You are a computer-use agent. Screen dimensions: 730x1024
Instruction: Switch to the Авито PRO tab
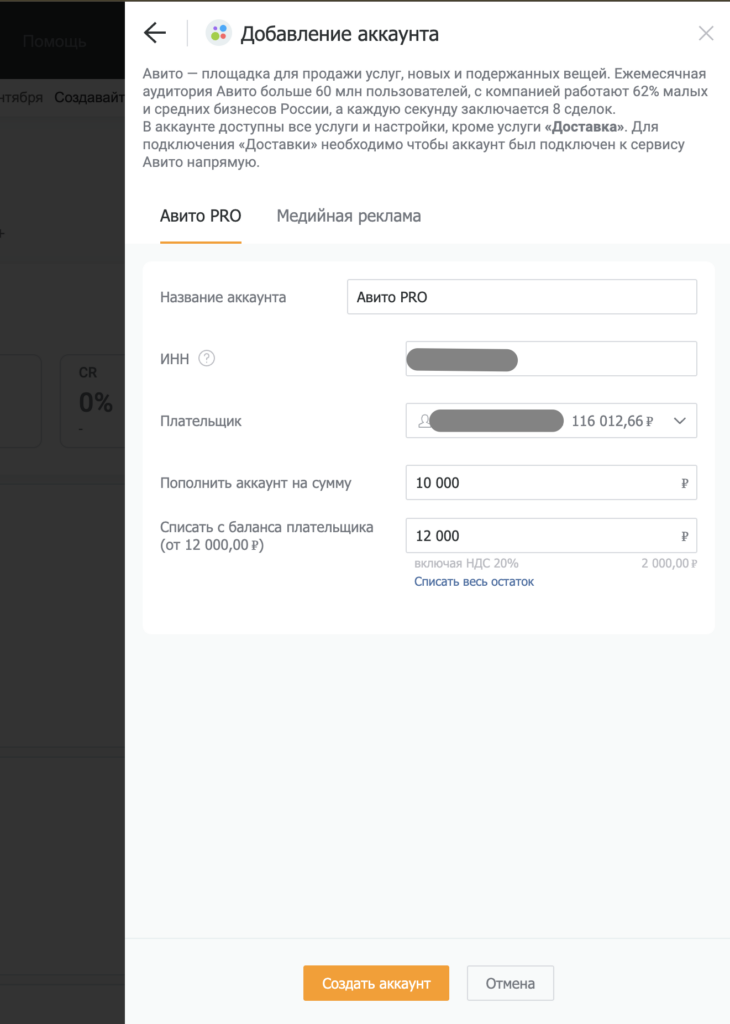(x=201, y=216)
